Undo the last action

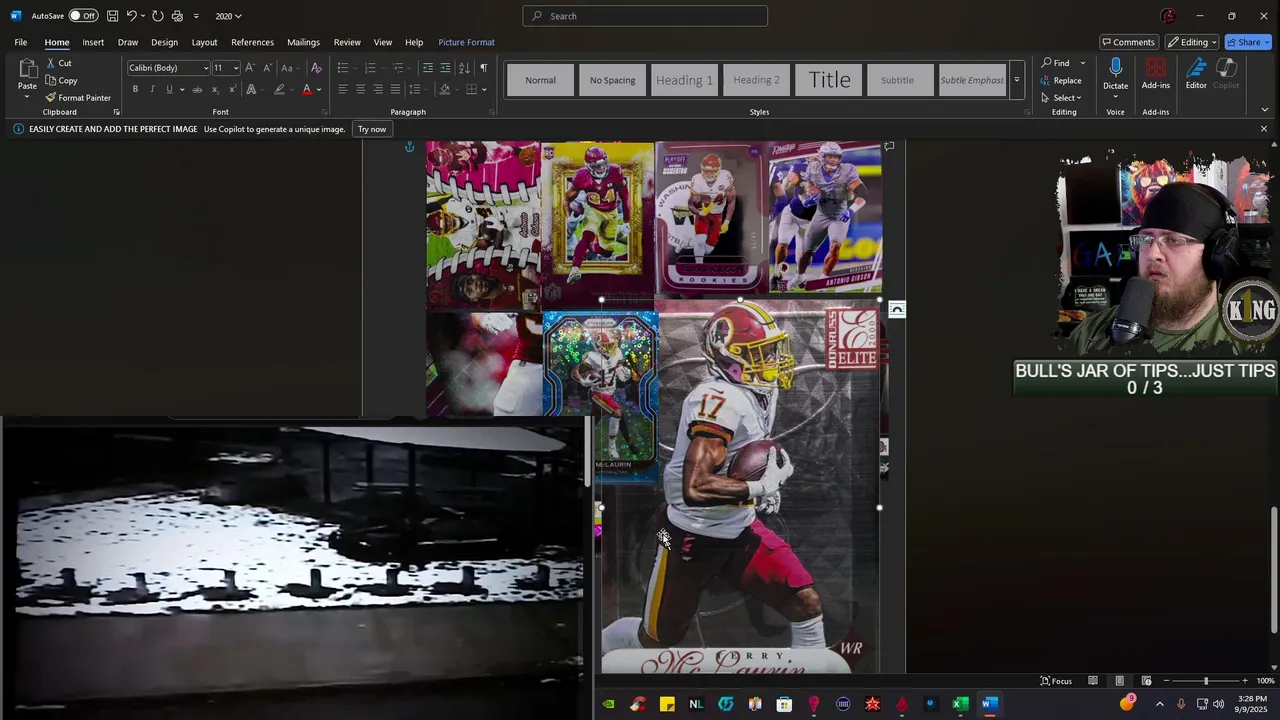[x=131, y=16]
